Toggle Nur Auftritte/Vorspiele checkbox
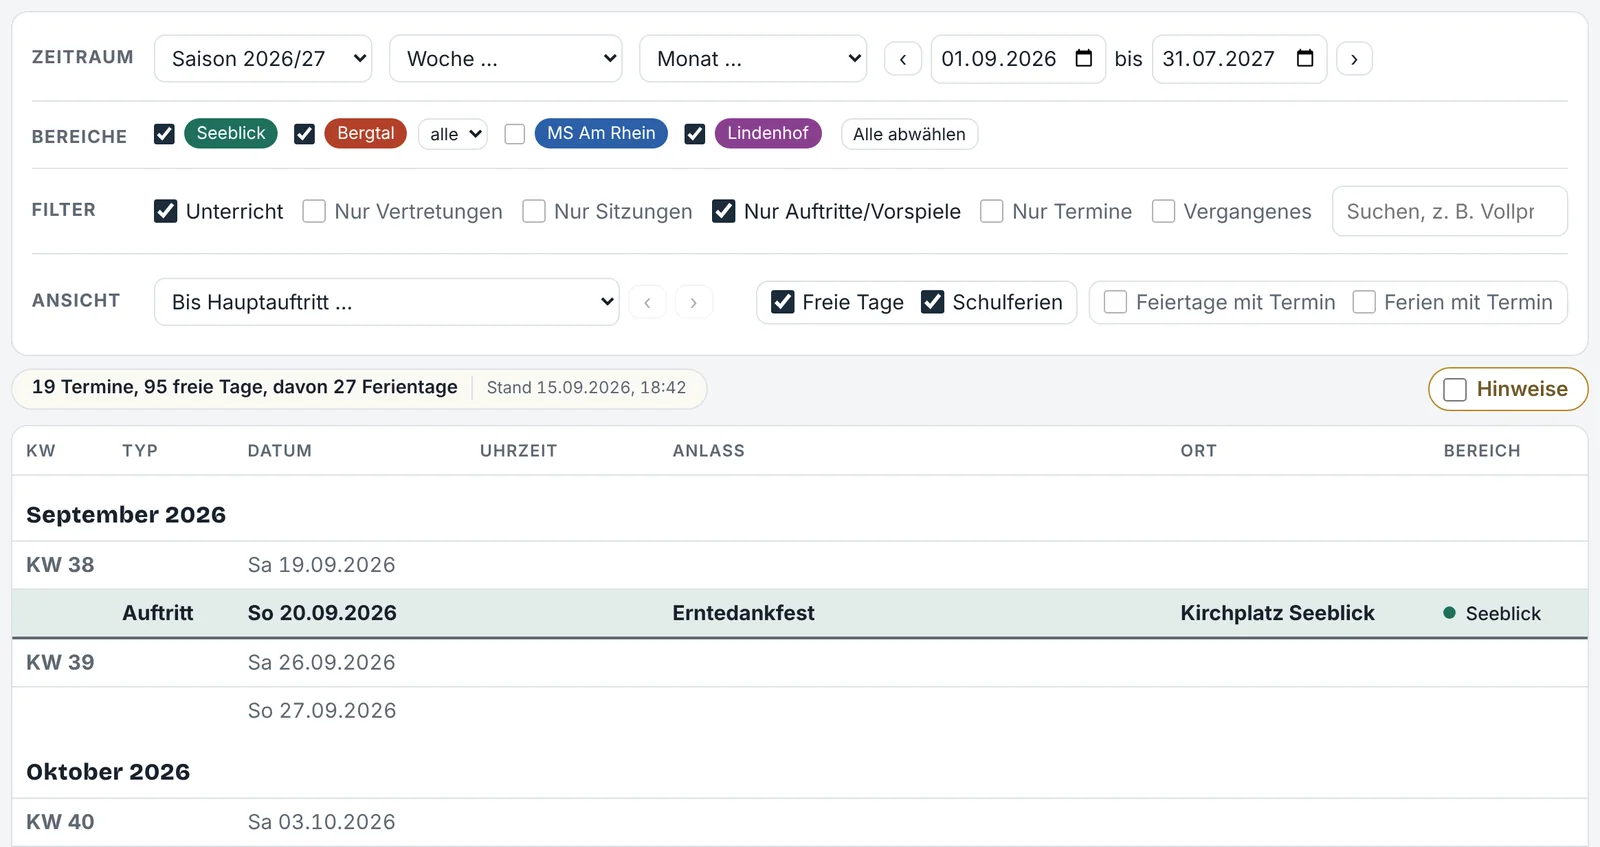 click(724, 211)
